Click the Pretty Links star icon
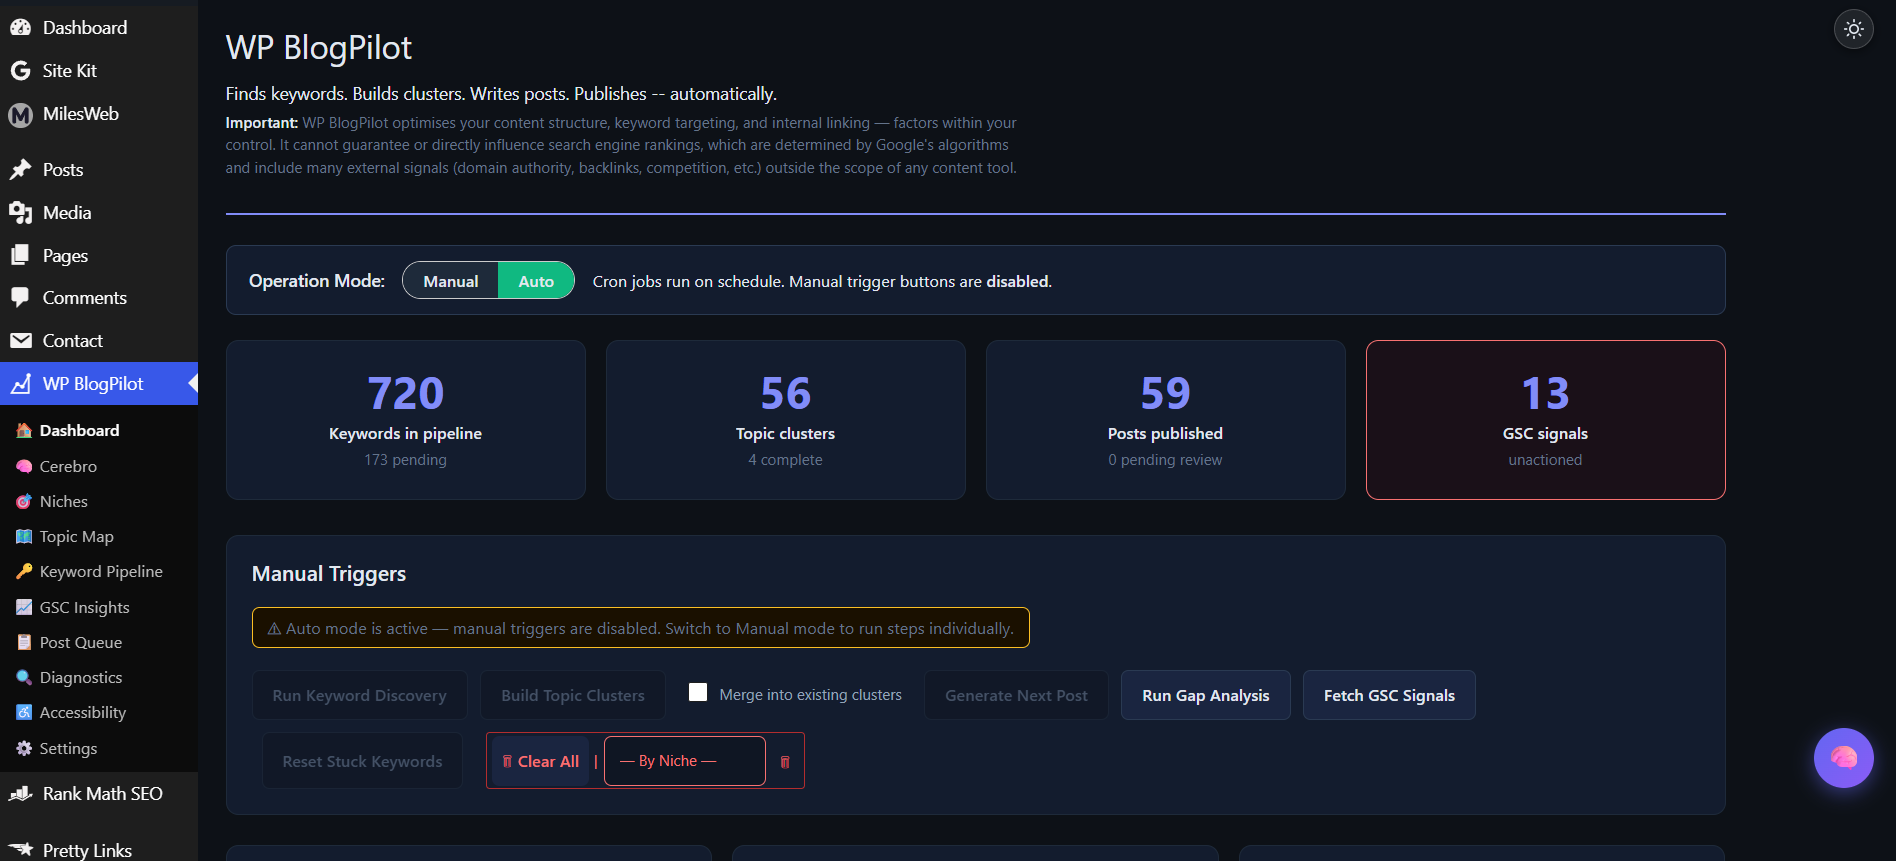Viewport: 1896px width, 861px height. [20, 849]
